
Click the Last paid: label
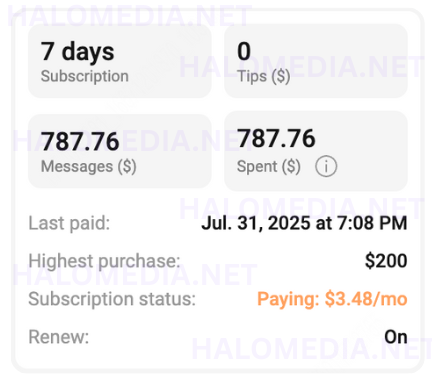(69, 223)
